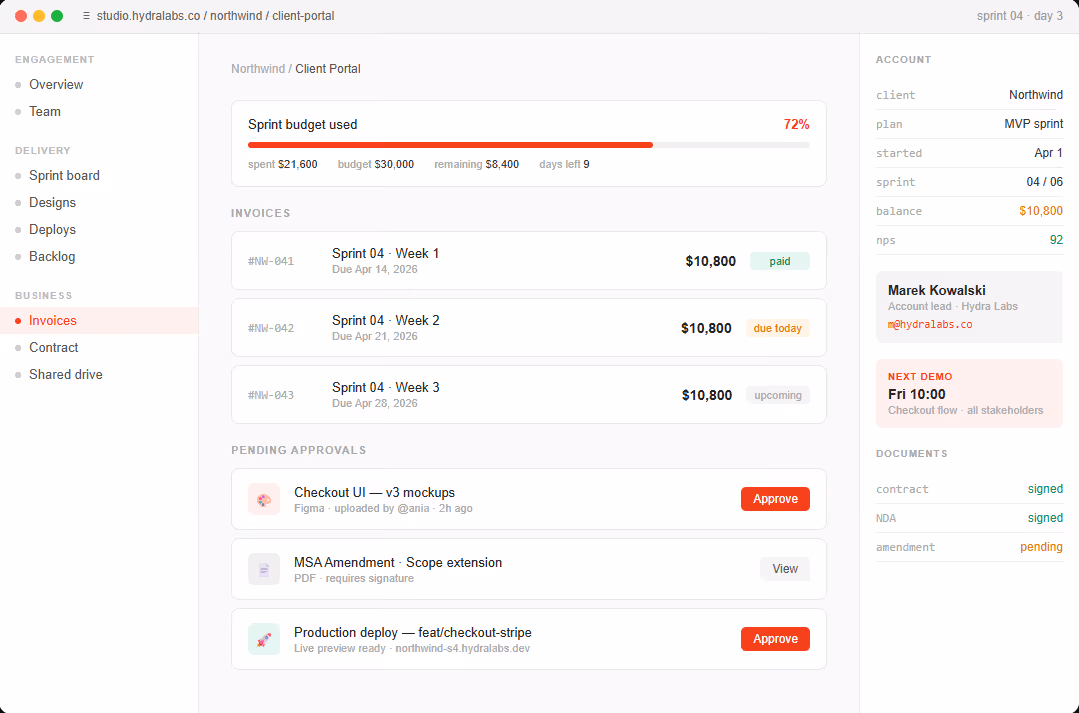Go to Sprint board in sidebar
Viewport: 1079px width, 713px height.
[99, 175]
